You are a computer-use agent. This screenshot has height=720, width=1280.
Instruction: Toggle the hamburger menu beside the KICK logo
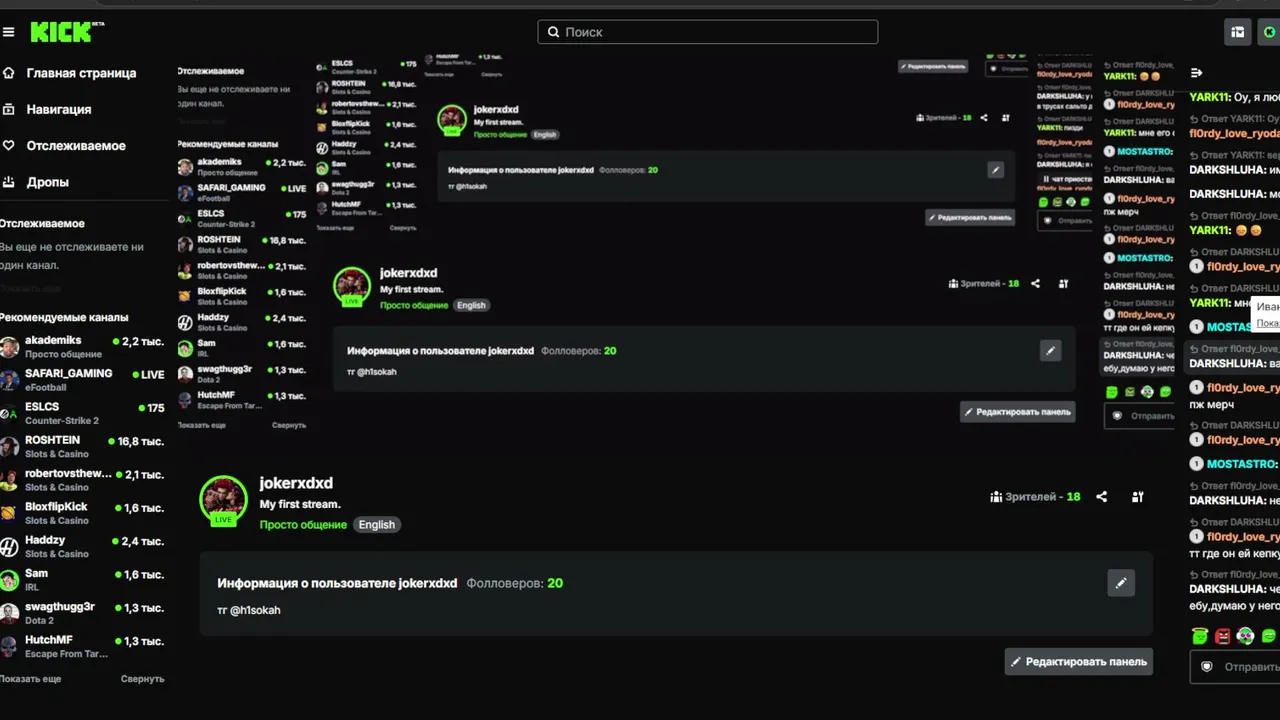coord(9,32)
